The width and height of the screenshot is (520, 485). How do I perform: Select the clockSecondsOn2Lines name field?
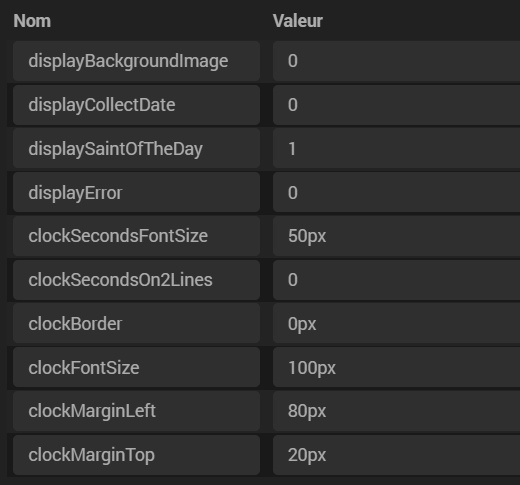(x=136, y=280)
